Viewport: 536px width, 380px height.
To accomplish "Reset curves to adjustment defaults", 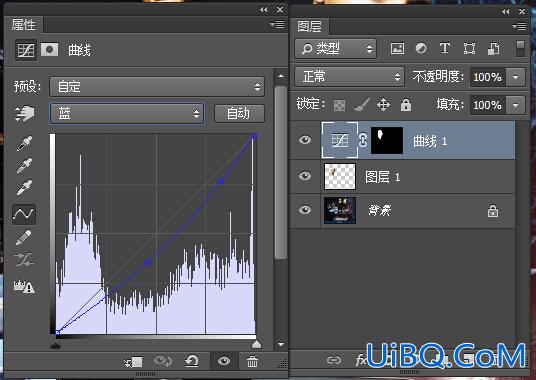I will tap(192, 361).
